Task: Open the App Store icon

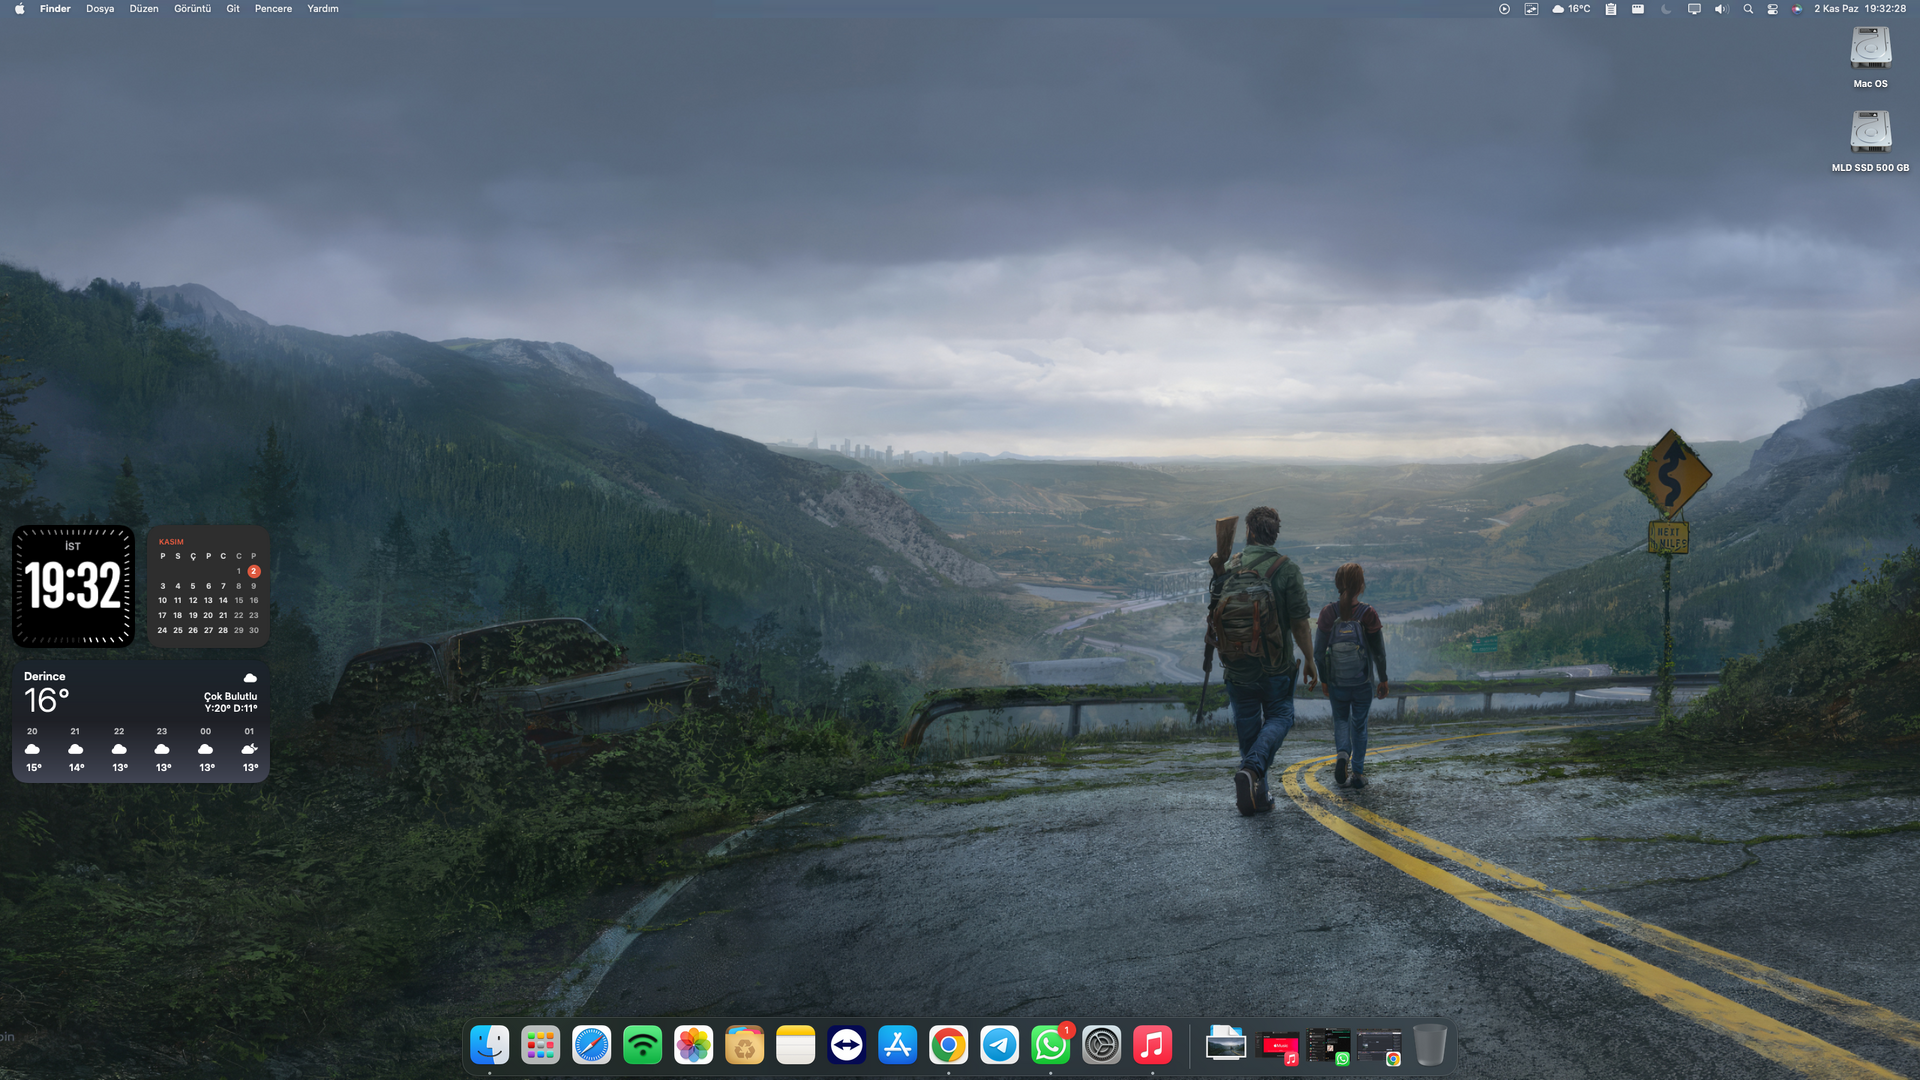Action: pyautogui.click(x=897, y=1046)
